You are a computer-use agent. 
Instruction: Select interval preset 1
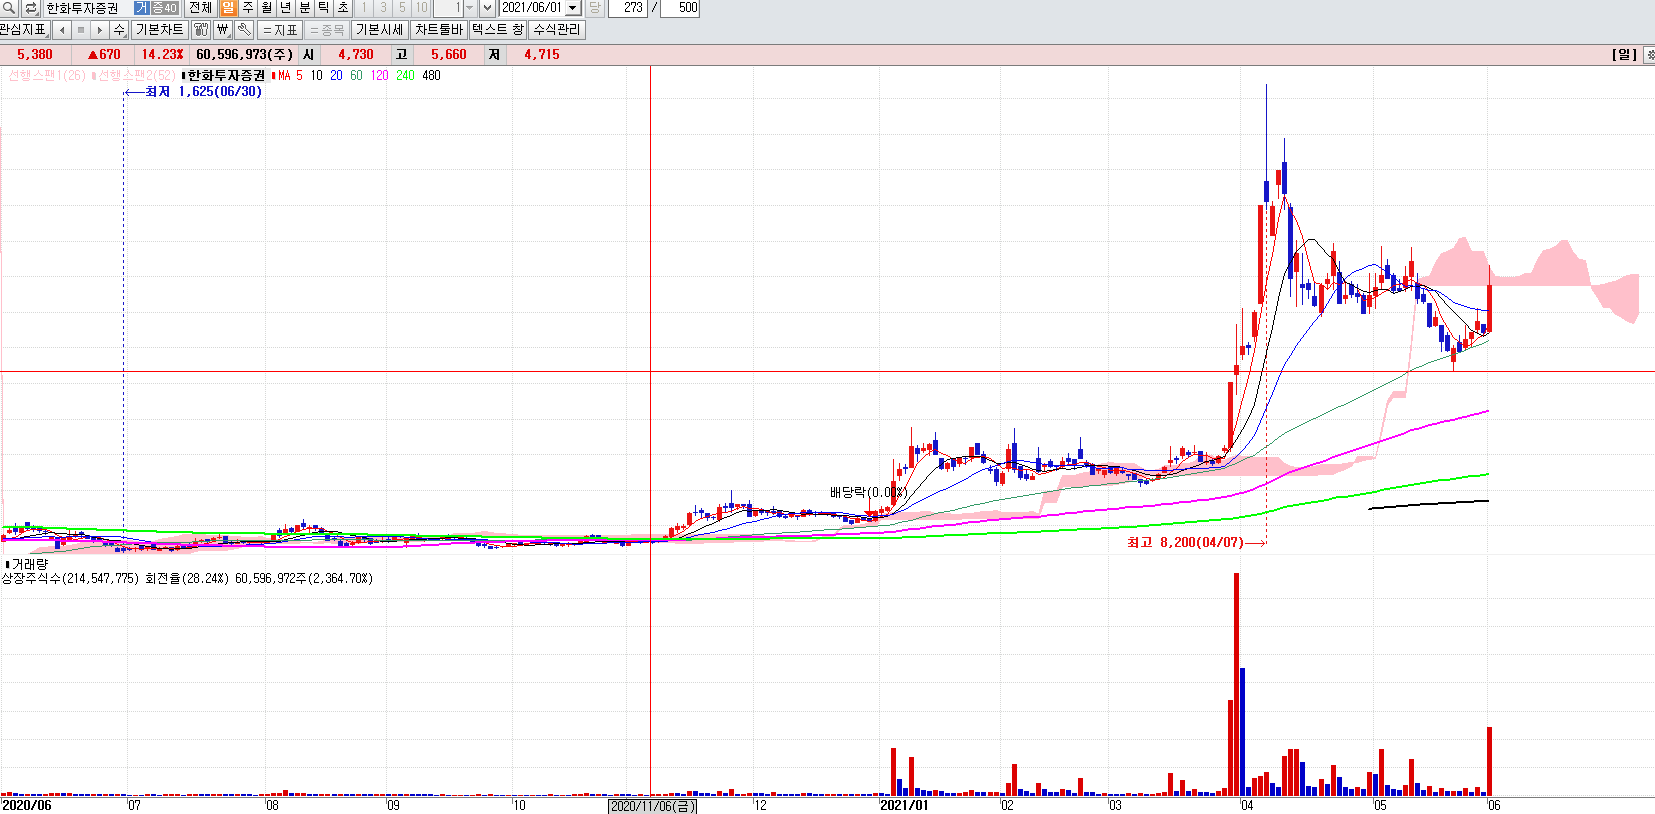point(364,7)
